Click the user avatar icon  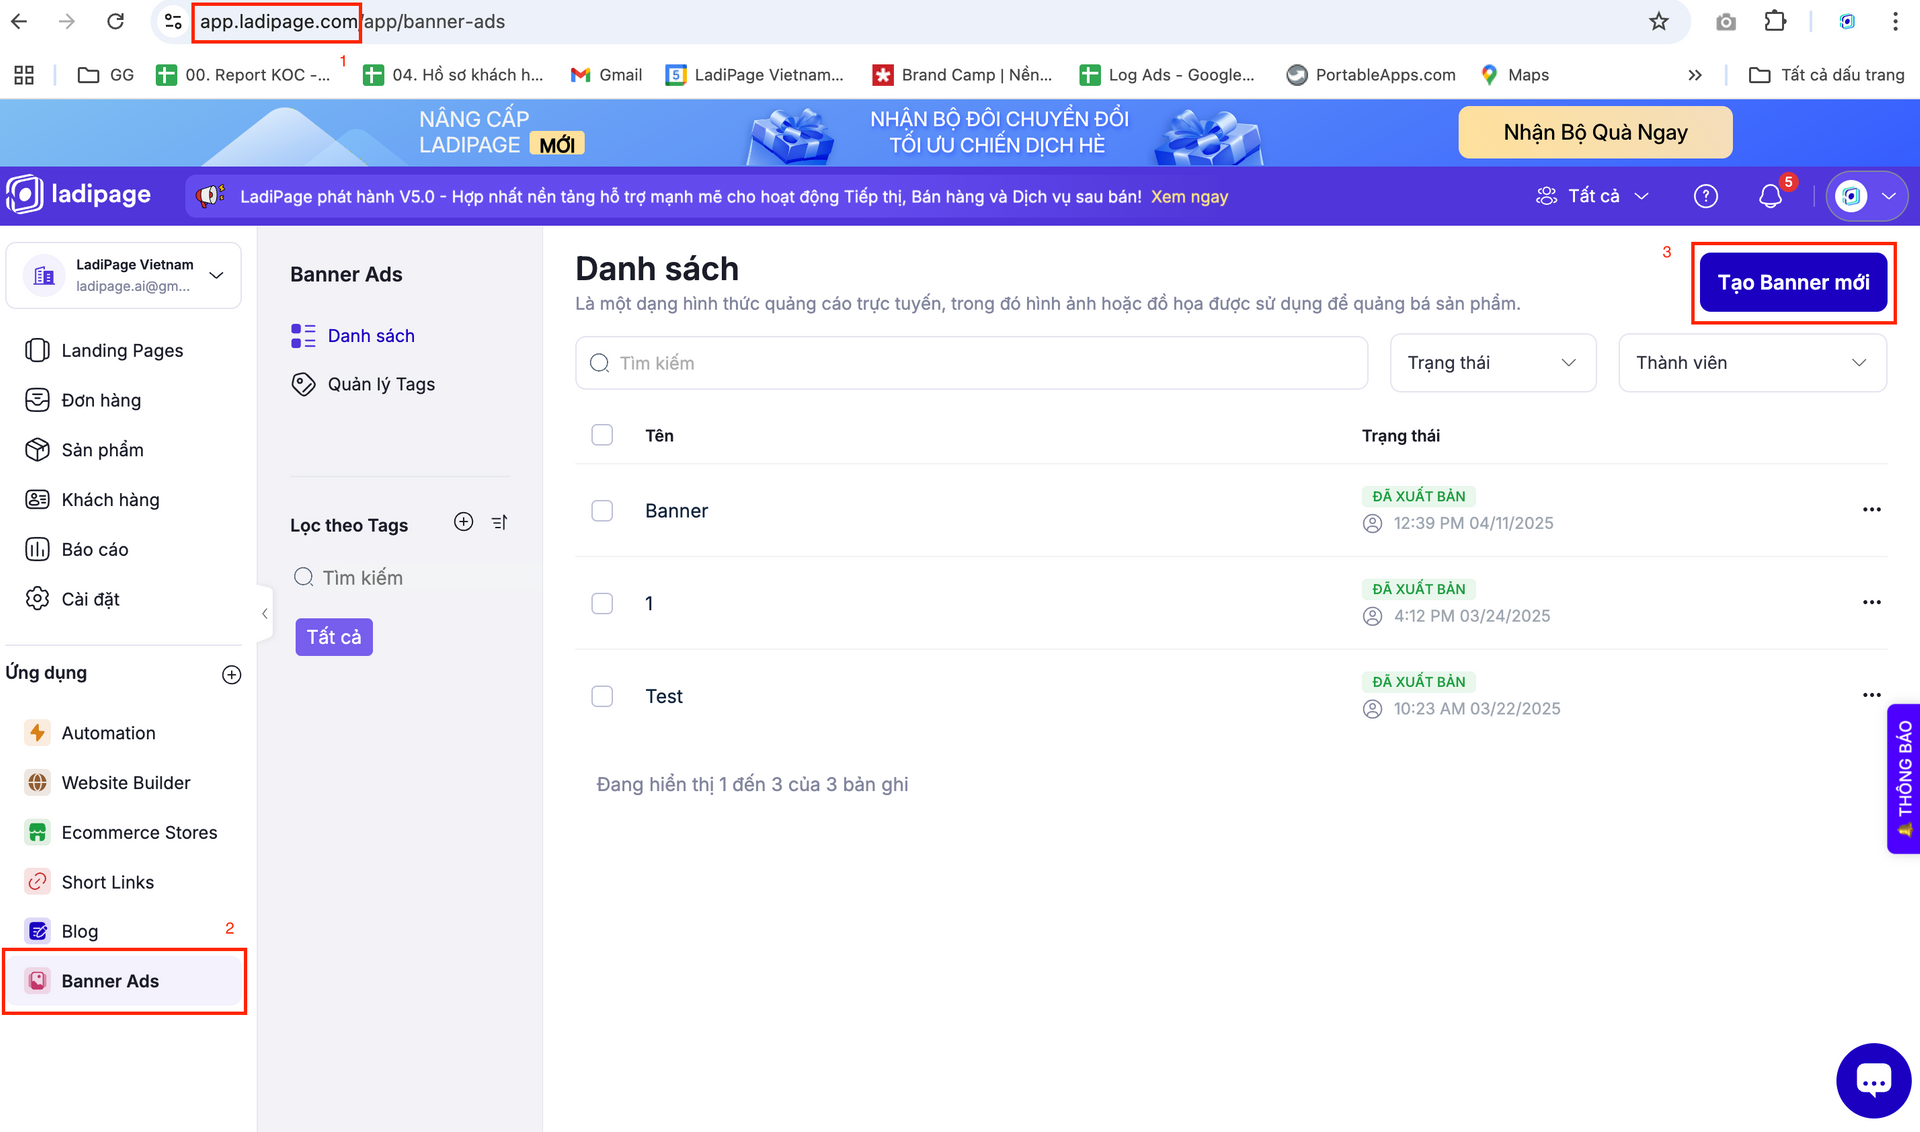[x=1851, y=196]
